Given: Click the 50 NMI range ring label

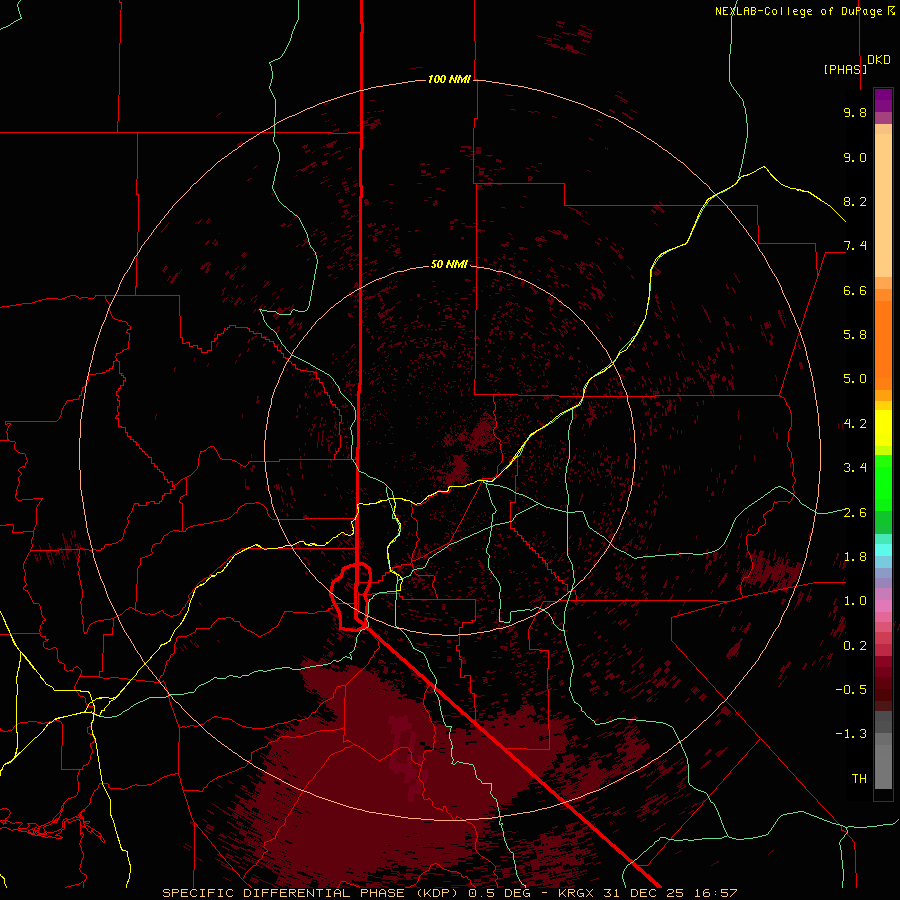Looking at the screenshot, I should (x=449, y=264).
